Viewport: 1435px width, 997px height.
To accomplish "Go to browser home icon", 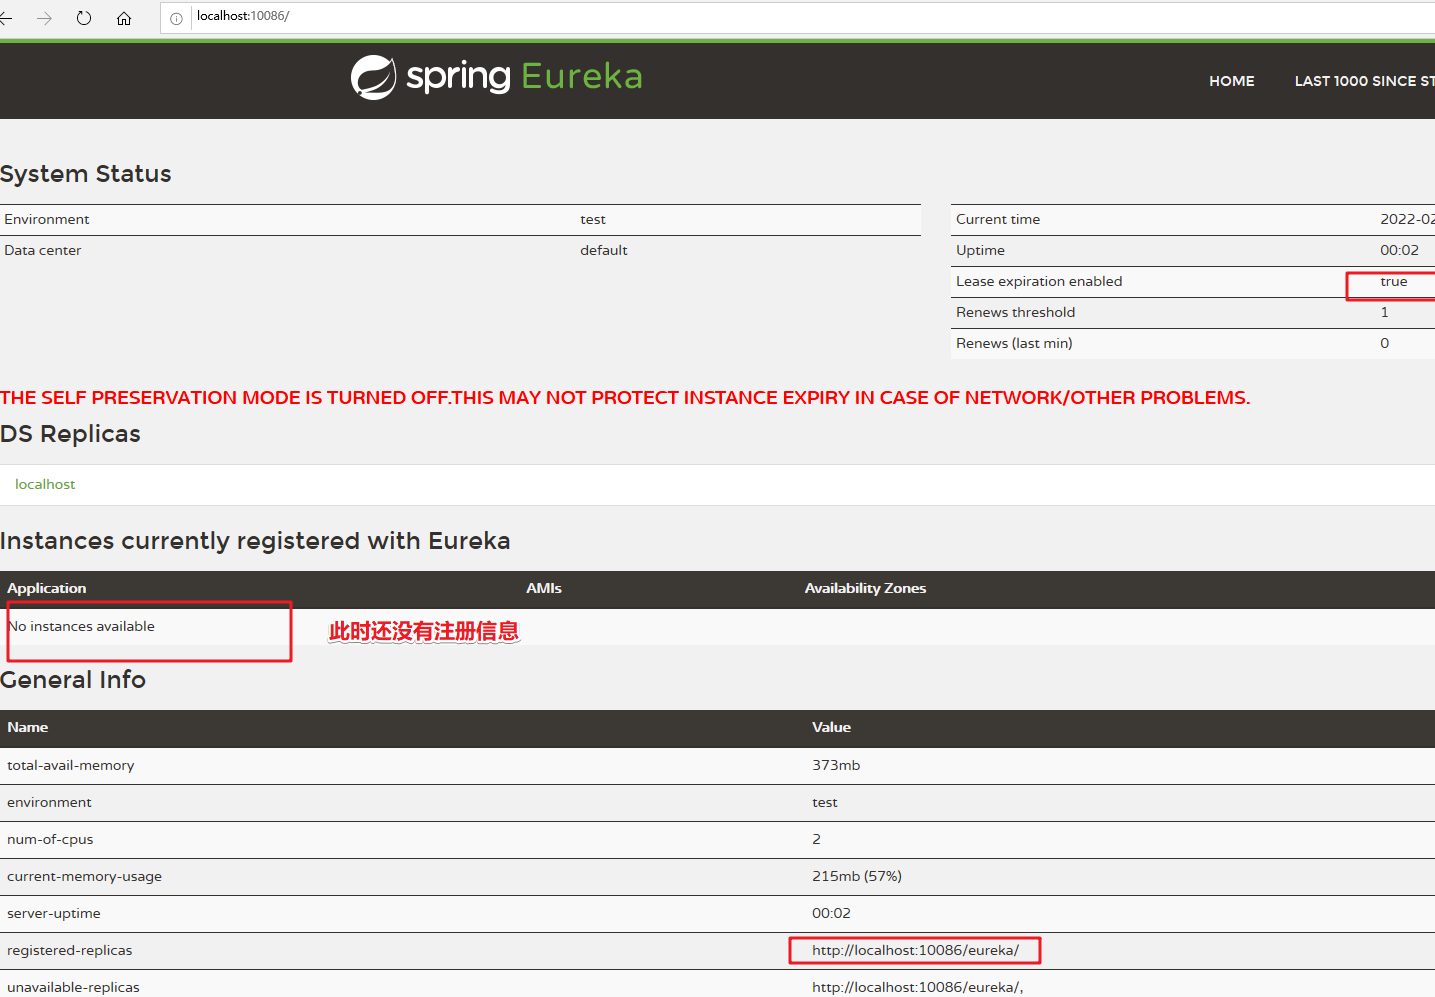I will click(124, 18).
